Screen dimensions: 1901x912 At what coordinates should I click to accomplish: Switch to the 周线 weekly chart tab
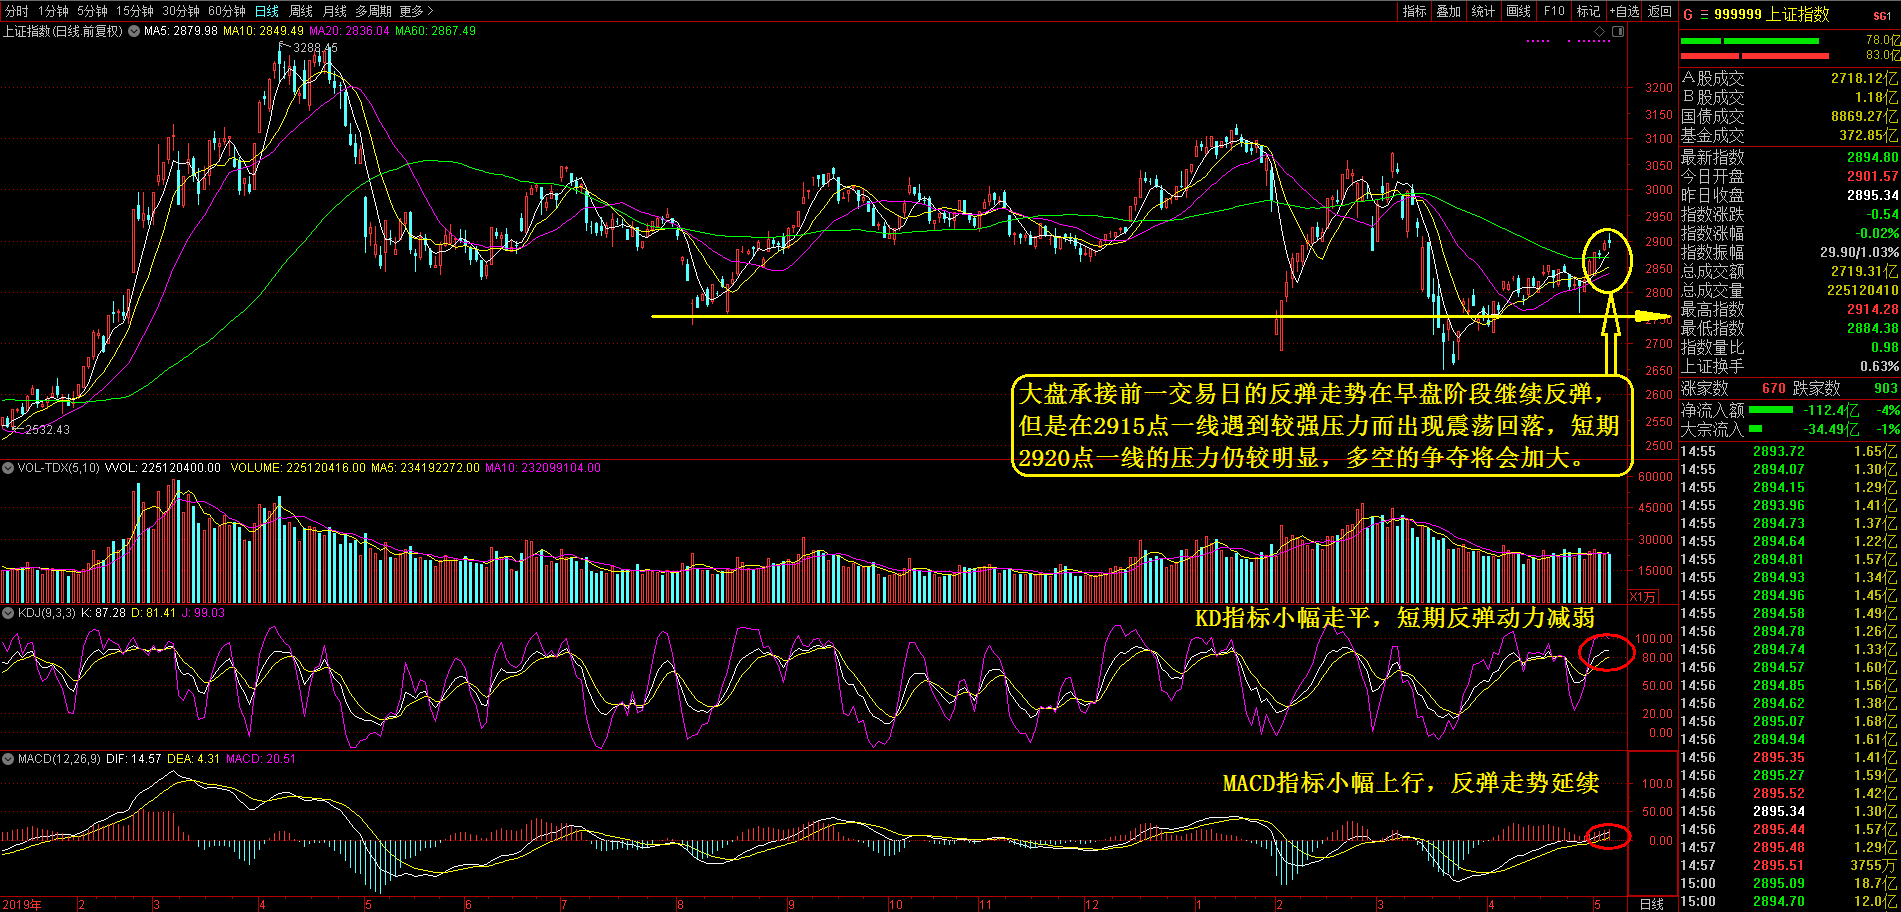(301, 11)
